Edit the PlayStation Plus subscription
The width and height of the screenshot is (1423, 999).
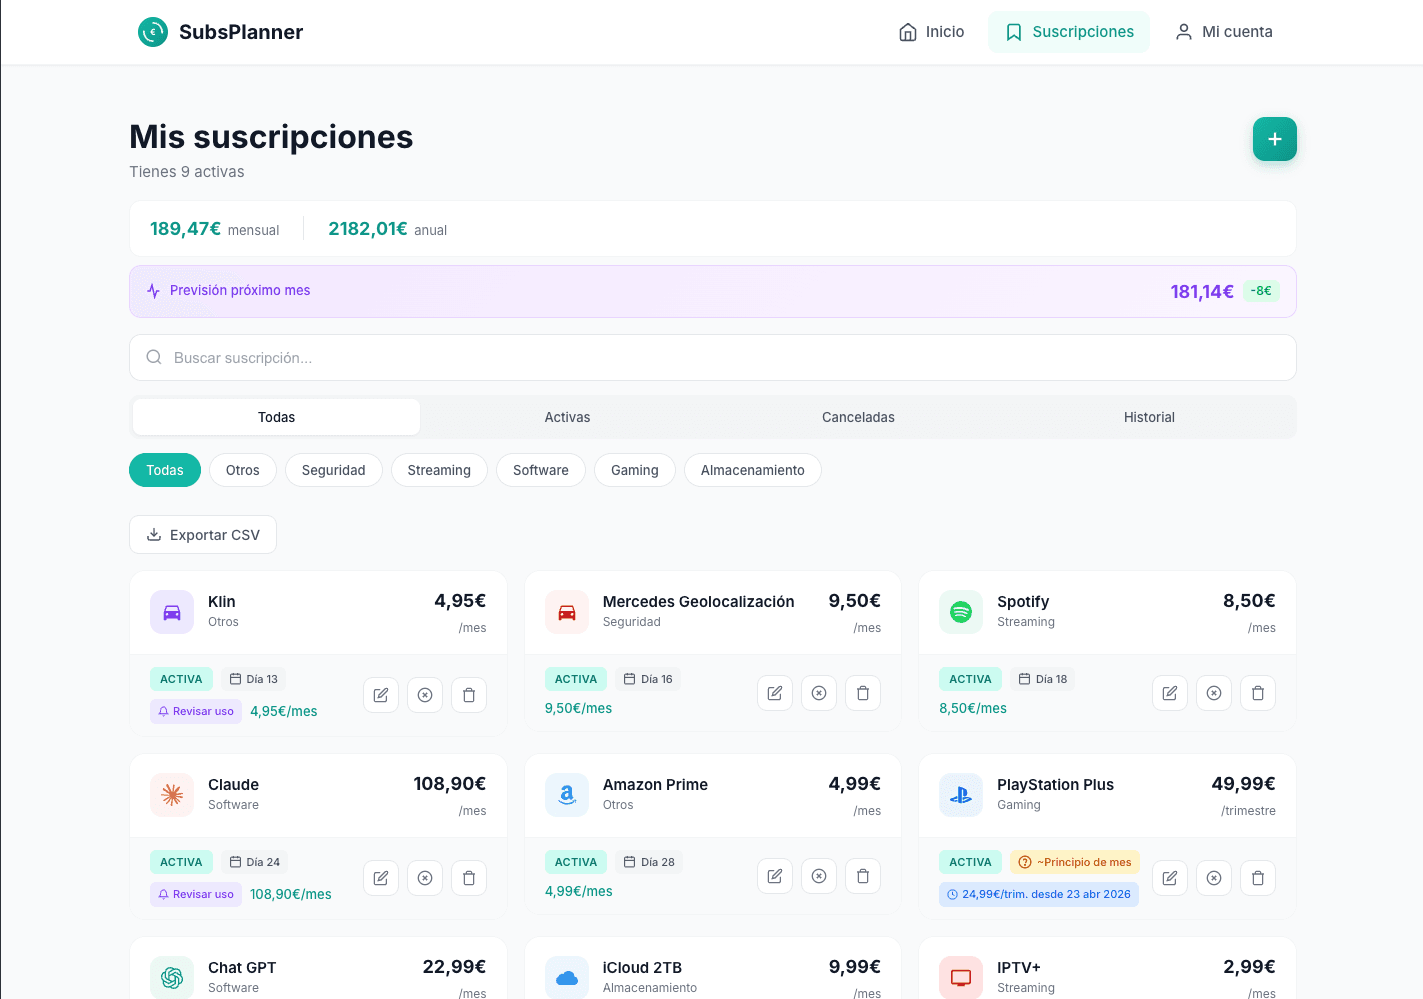[1170, 878]
